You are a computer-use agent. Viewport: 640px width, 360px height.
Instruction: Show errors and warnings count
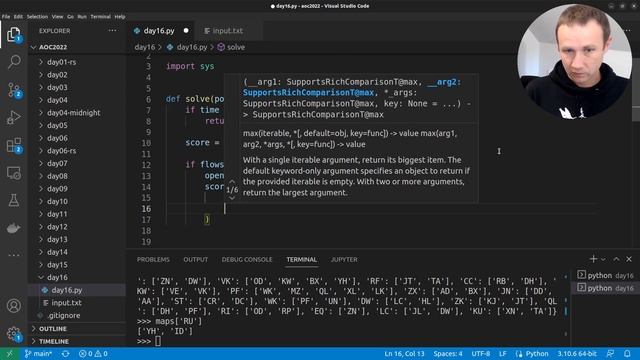point(93,353)
